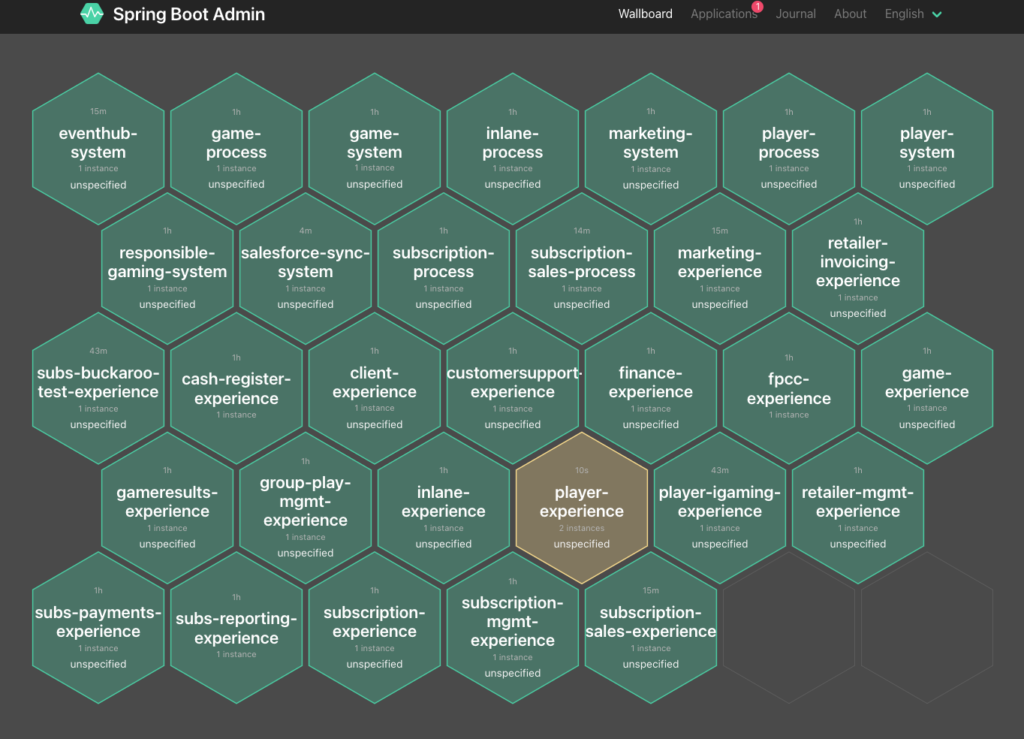The width and height of the screenshot is (1024, 739).
Task: Open the Journal page
Action: tap(796, 14)
